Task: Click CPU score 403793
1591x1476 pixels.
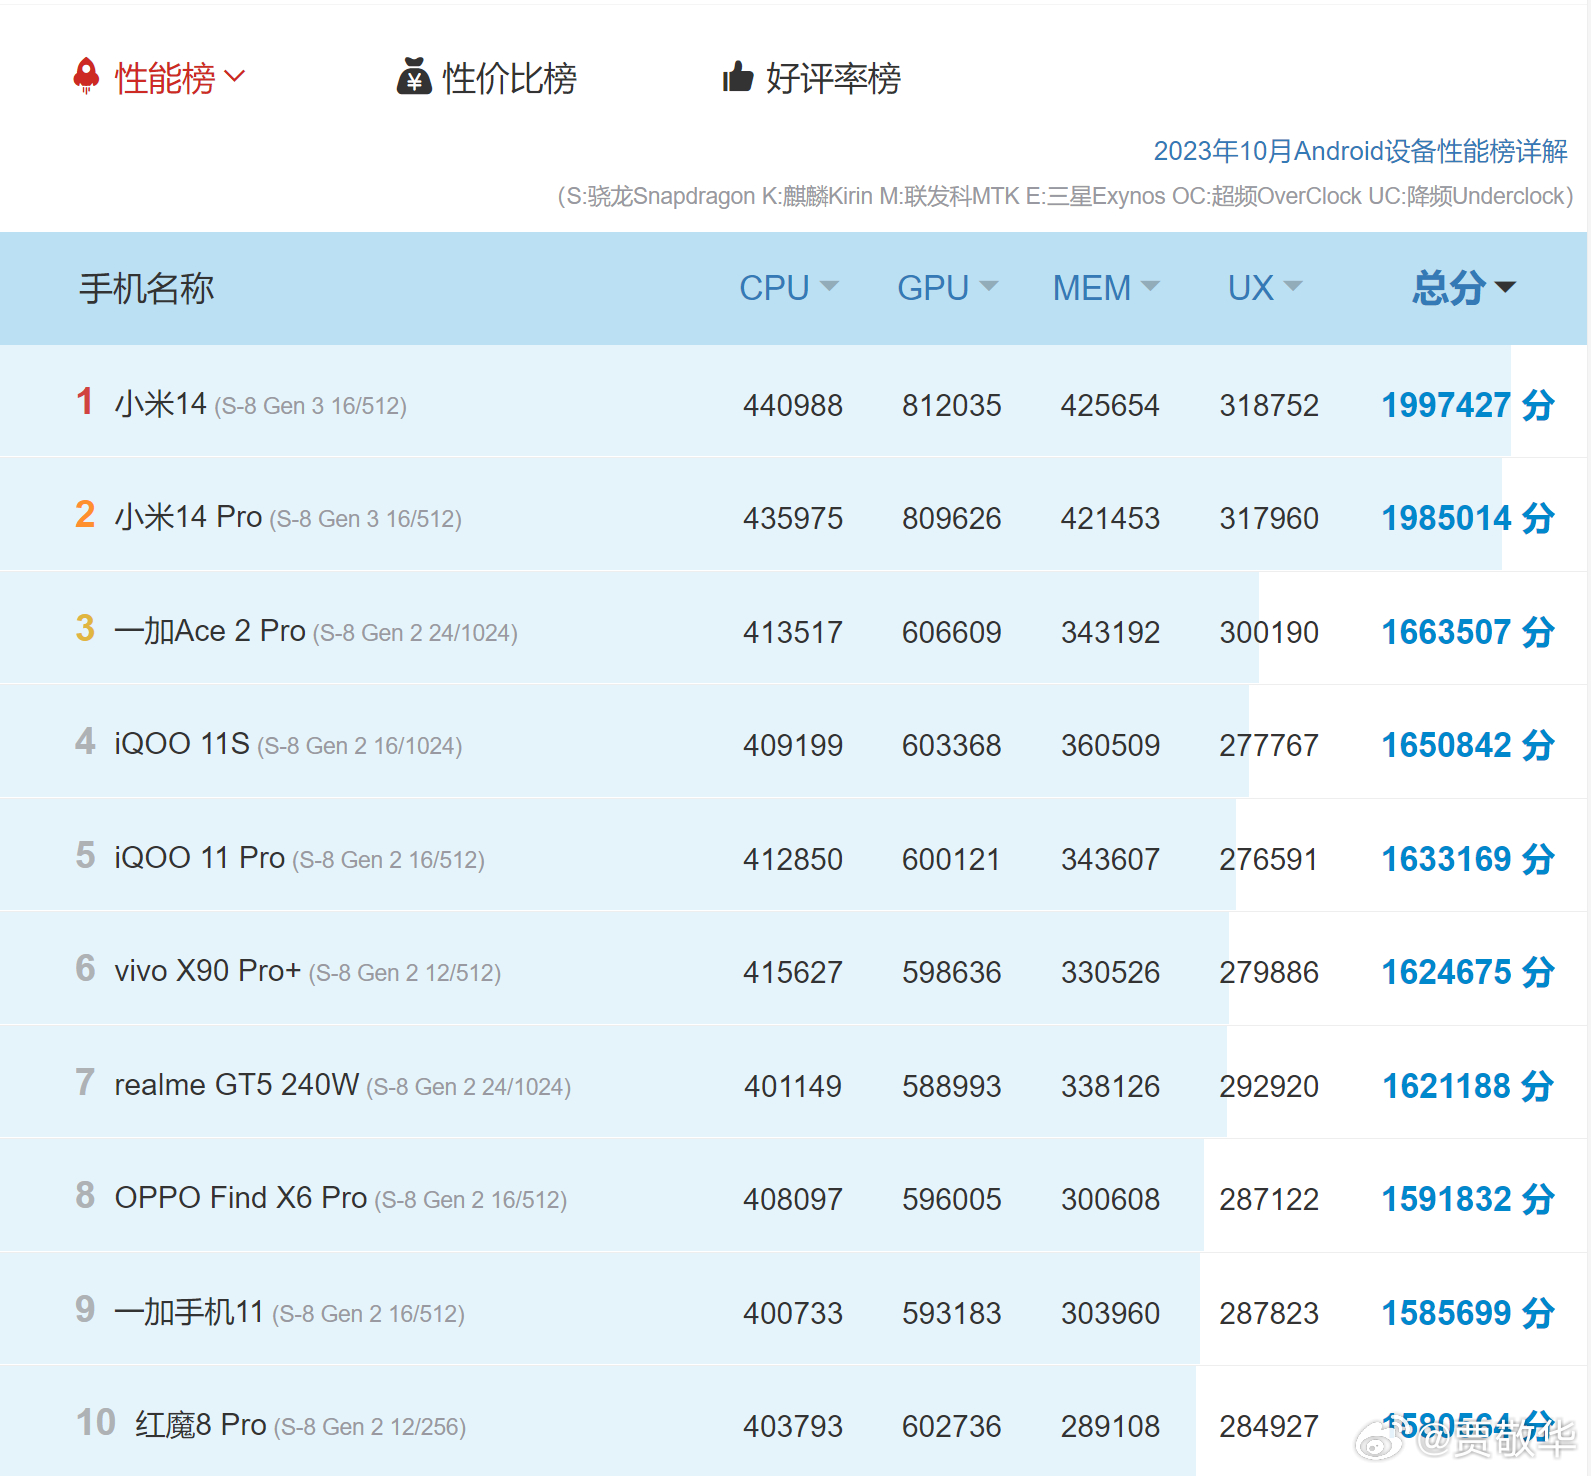Action: (x=793, y=1426)
